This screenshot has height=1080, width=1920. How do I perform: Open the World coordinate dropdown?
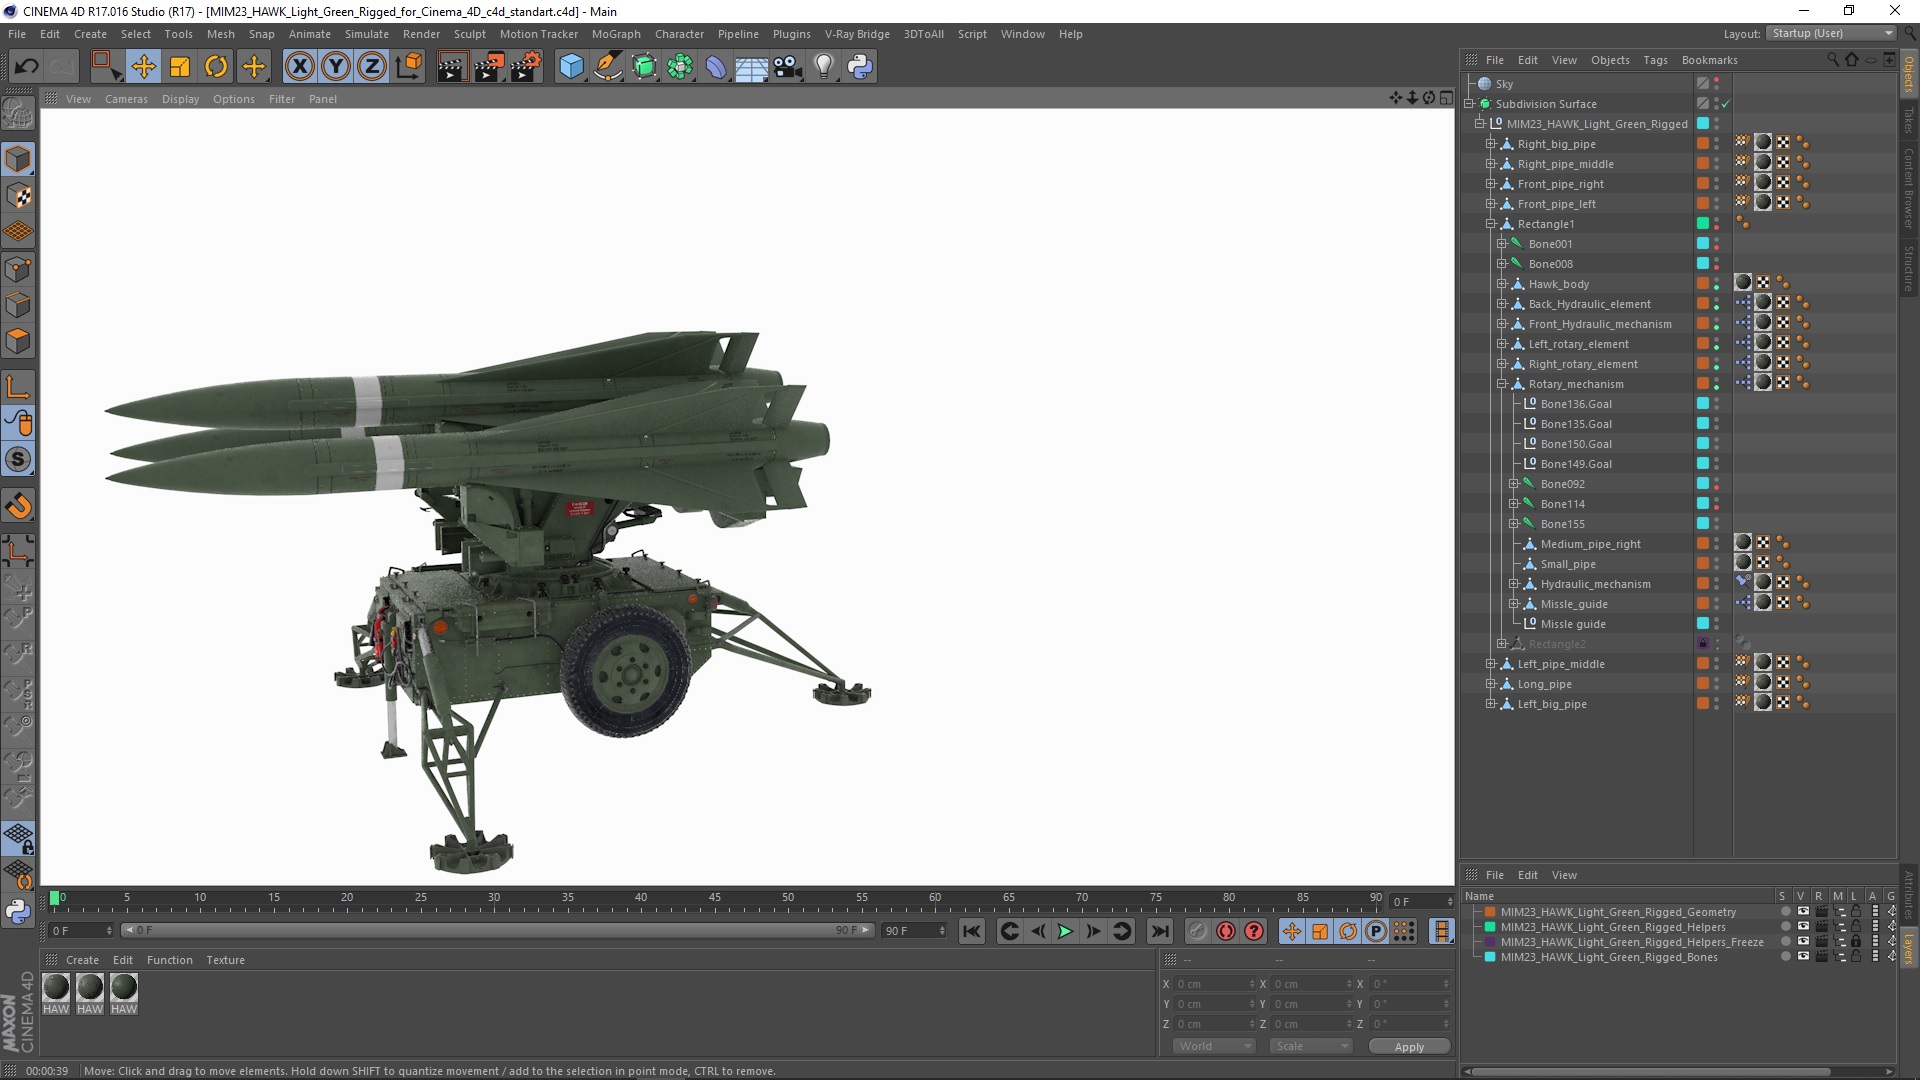(1214, 1046)
